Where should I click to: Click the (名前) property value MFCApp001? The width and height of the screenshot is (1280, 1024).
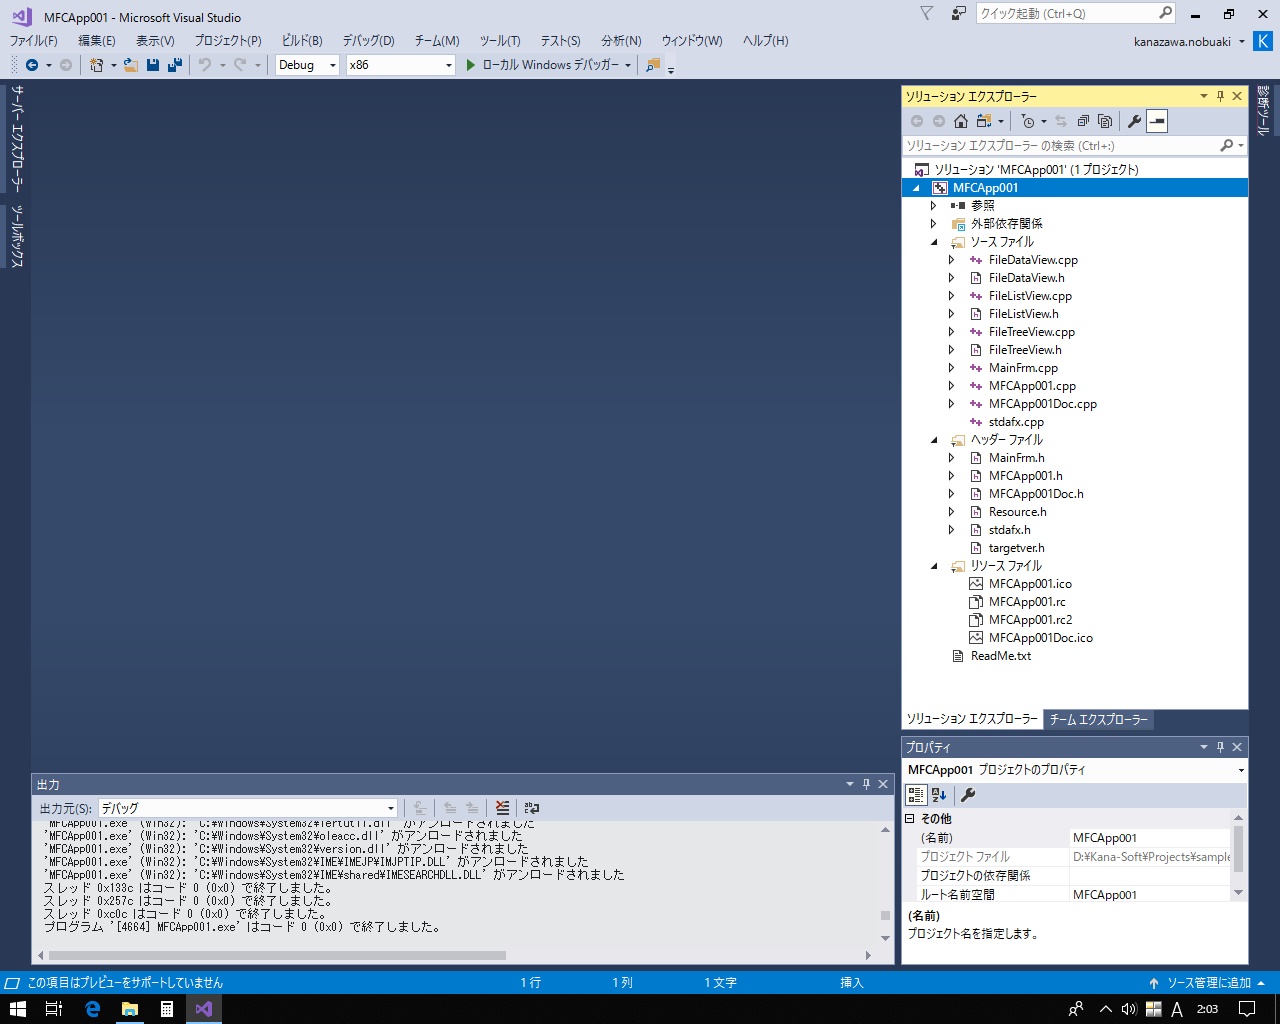(1150, 838)
